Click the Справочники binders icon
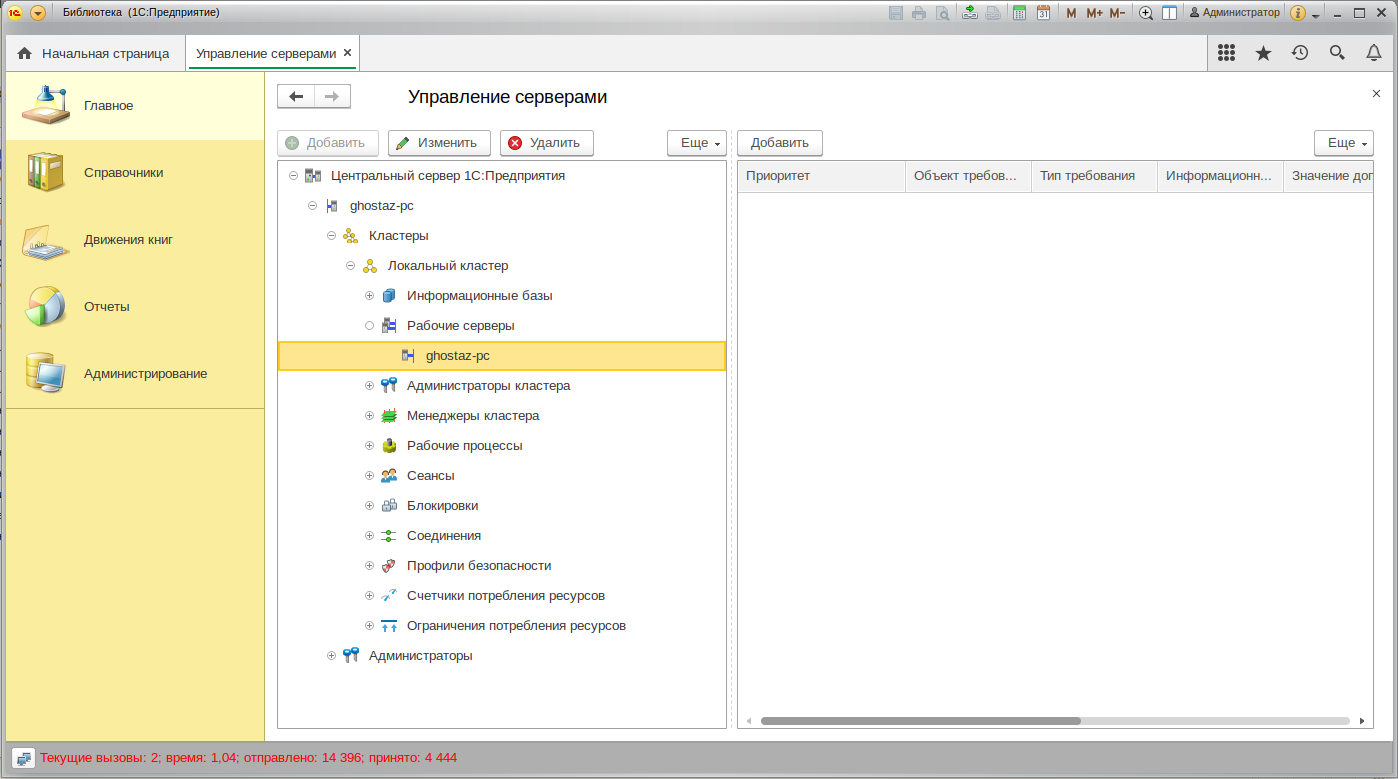This screenshot has width=1398, height=779. point(46,172)
